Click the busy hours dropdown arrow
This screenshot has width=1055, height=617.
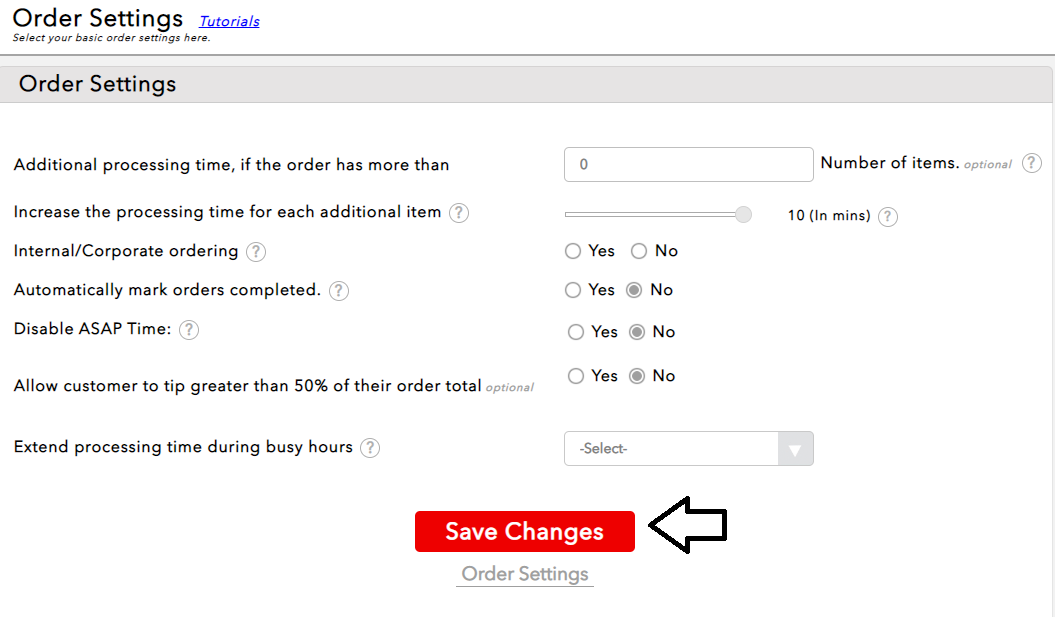click(795, 449)
